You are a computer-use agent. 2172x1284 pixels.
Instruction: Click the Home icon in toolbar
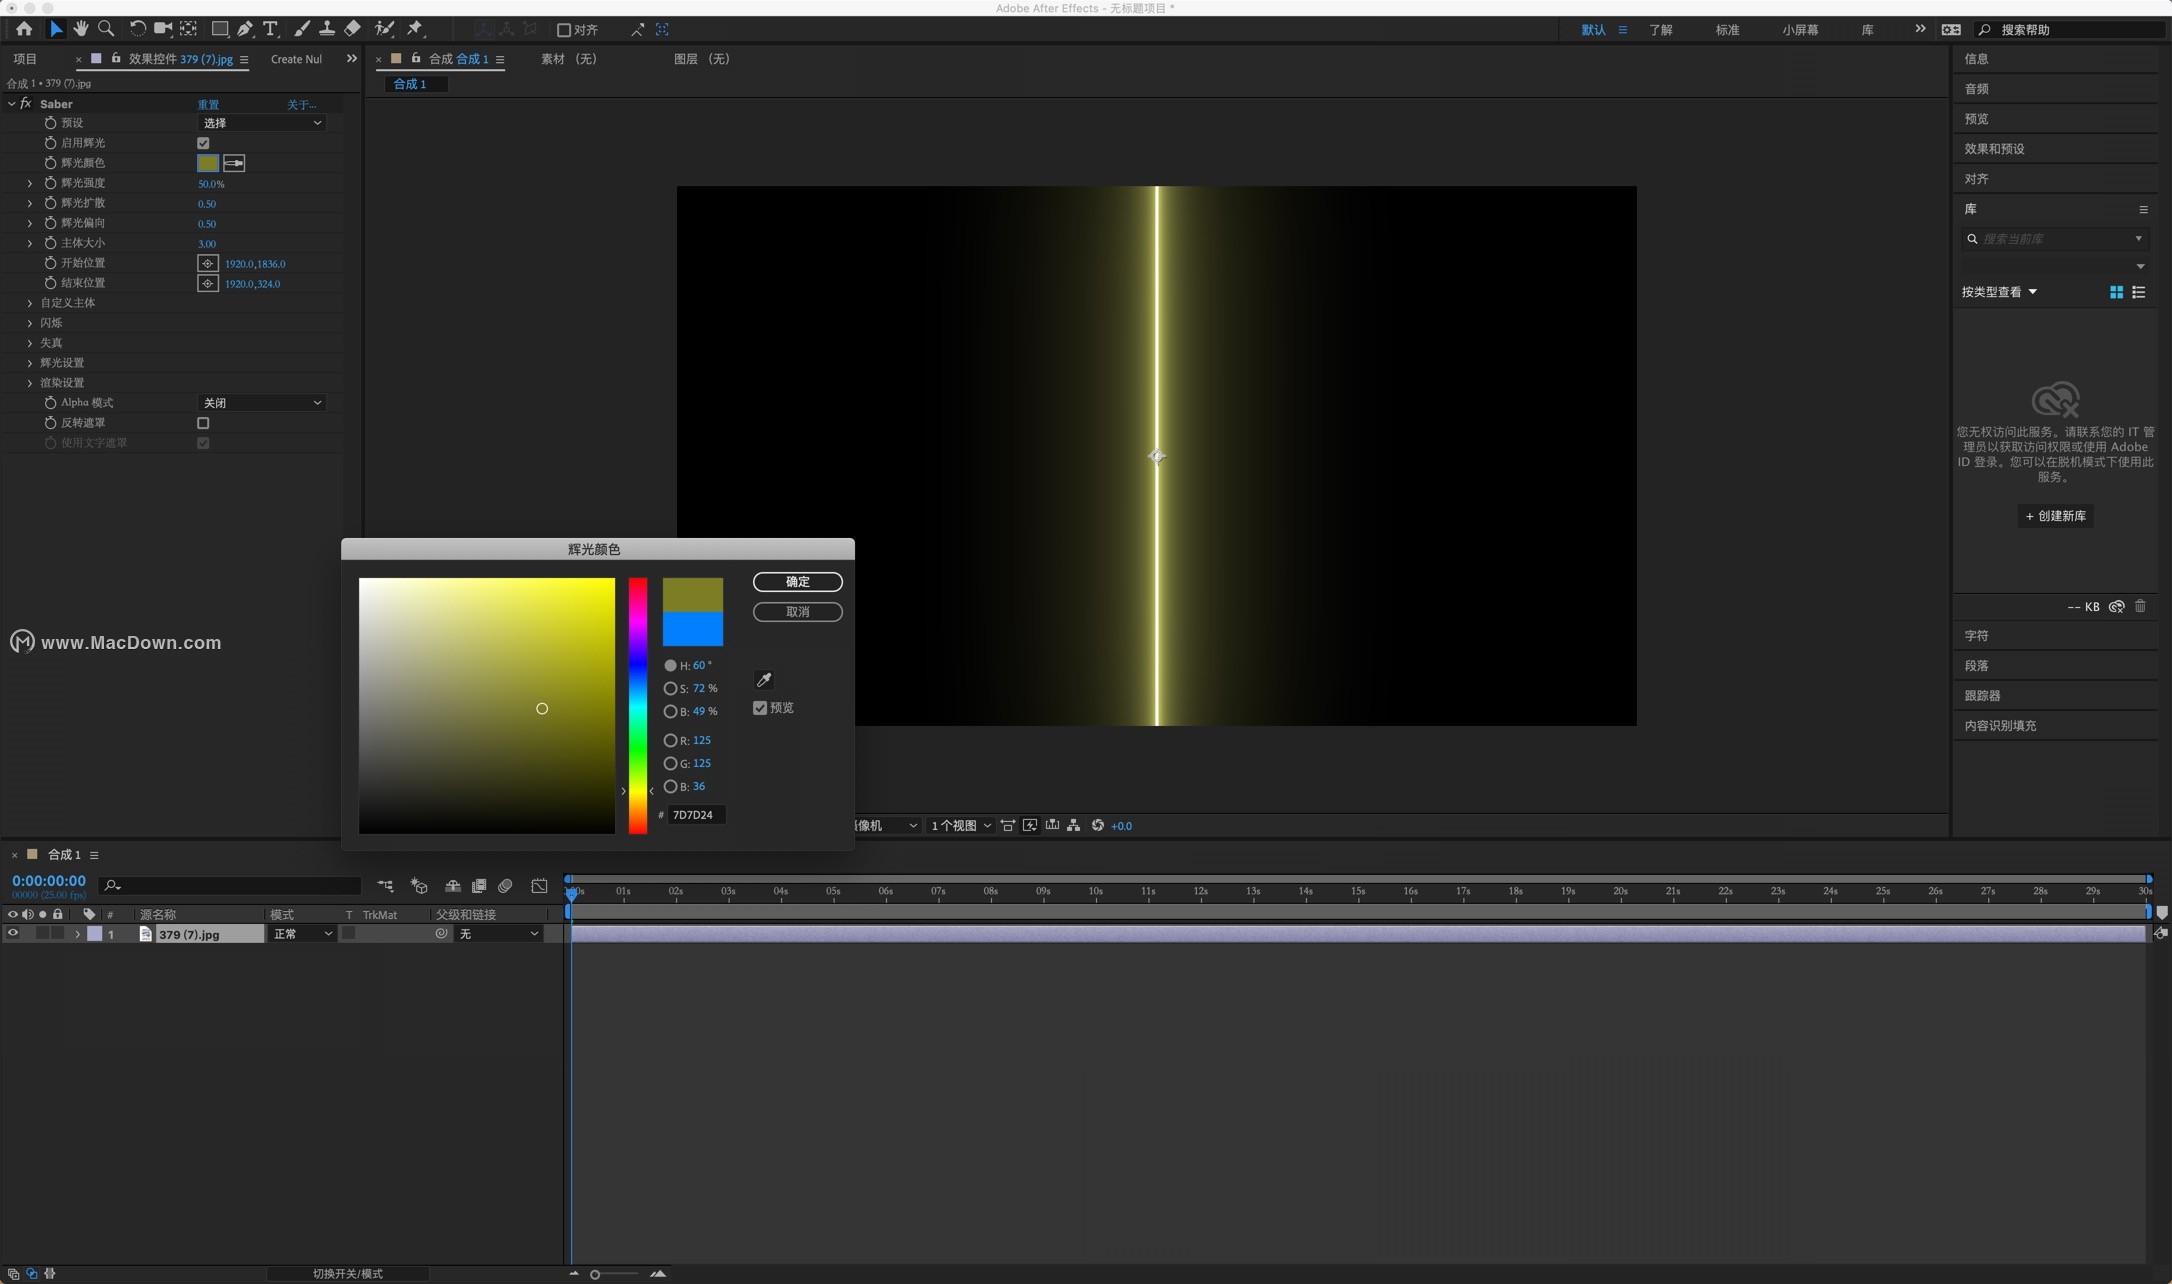[24, 29]
